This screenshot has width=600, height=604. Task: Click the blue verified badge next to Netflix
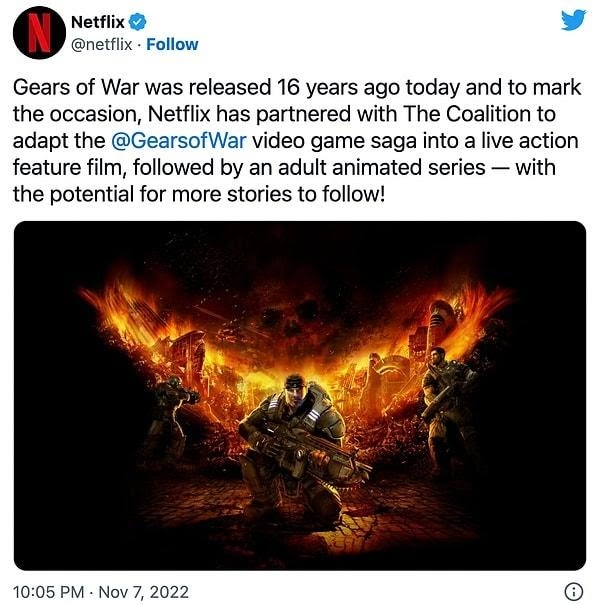(x=137, y=22)
